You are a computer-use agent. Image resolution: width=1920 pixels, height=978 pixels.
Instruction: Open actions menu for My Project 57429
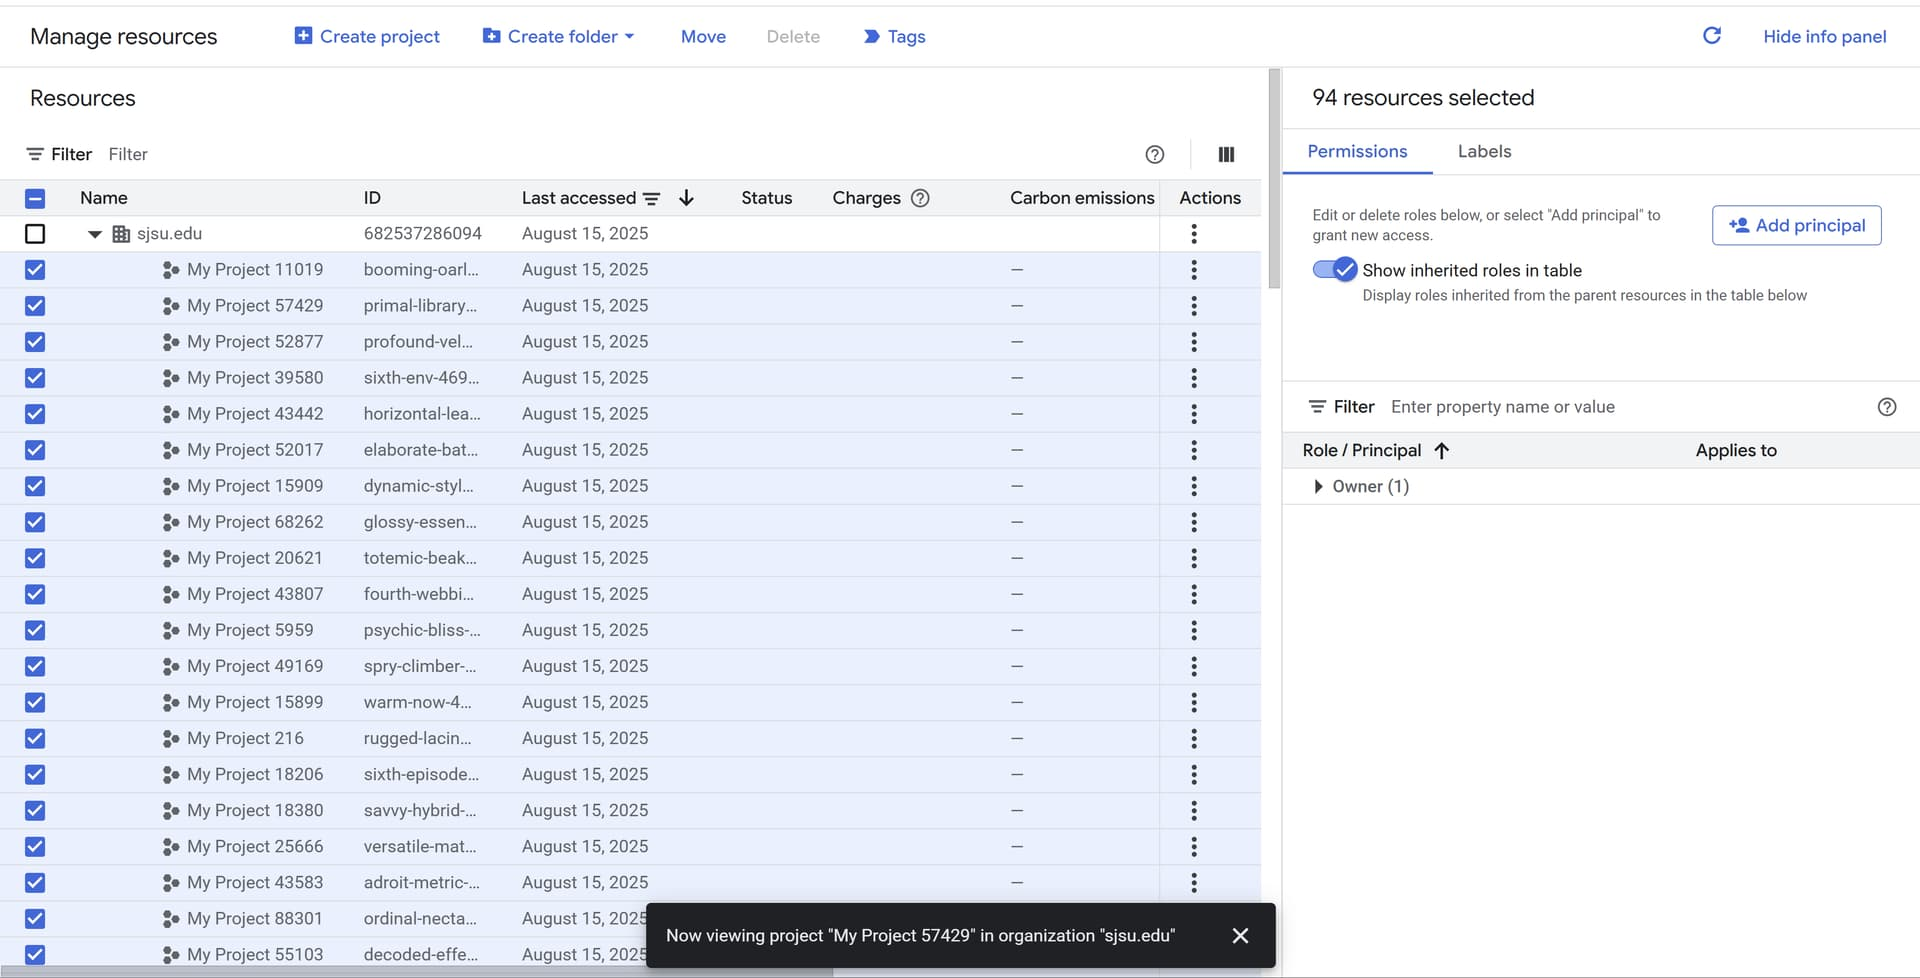click(x=1193, y=306)
